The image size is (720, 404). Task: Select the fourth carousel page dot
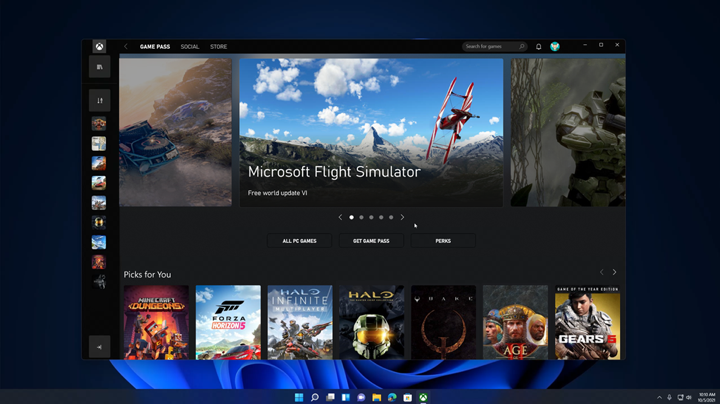381,217
